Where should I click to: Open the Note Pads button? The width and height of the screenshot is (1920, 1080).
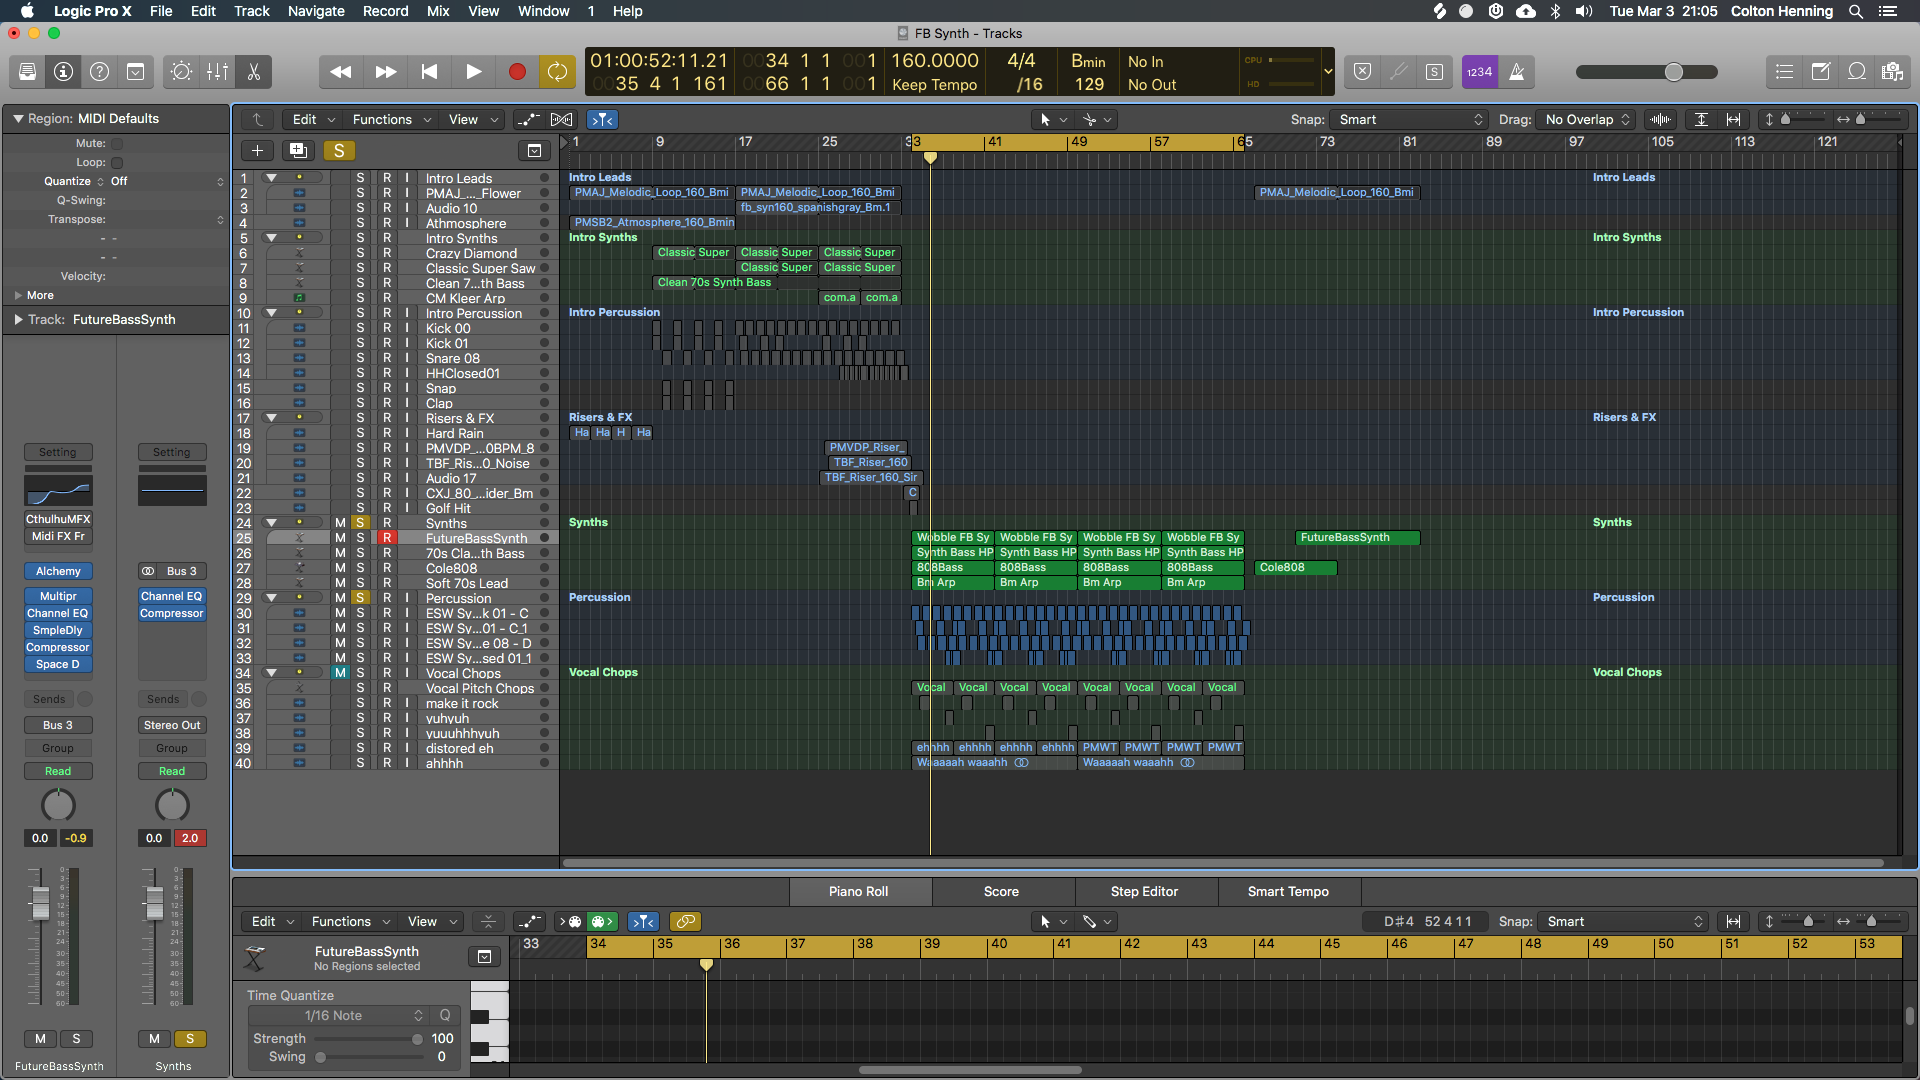[x=1820, y=72]
